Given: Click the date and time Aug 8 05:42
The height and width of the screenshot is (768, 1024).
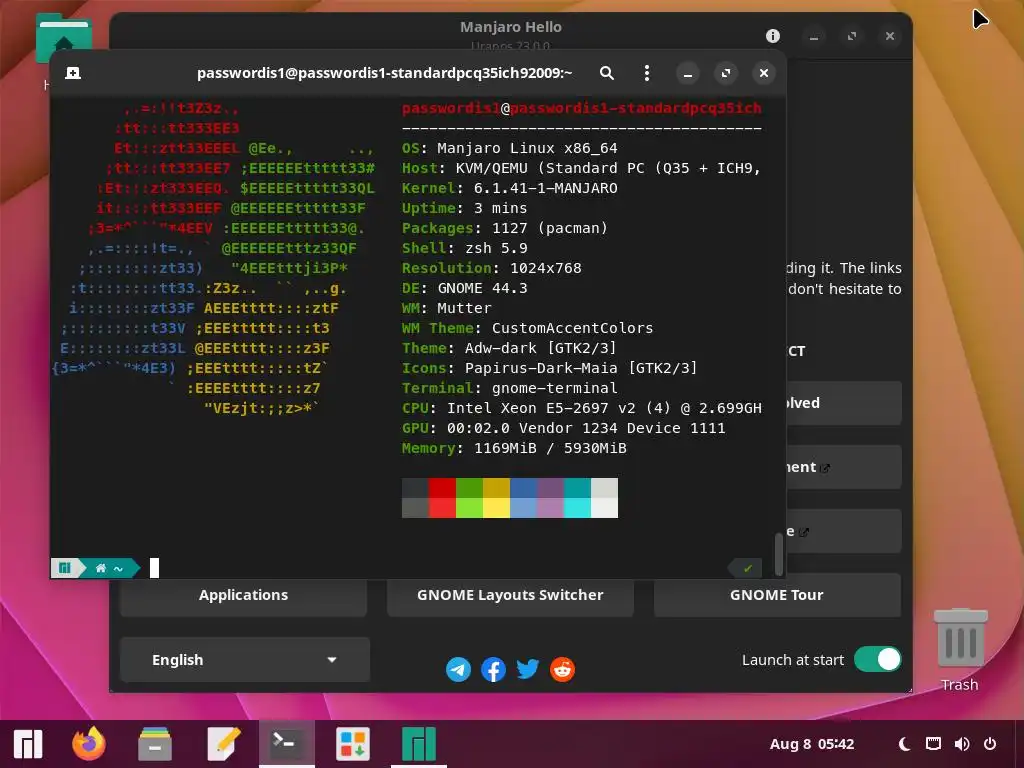Looking at the screenshot, I should pos(812,744).
